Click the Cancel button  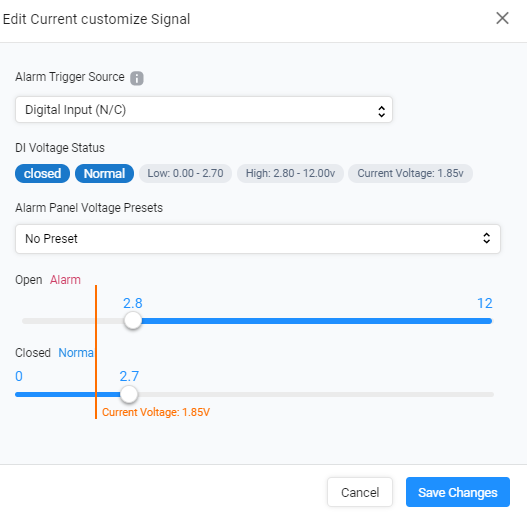pyautogui.click(x=360, y=492)
